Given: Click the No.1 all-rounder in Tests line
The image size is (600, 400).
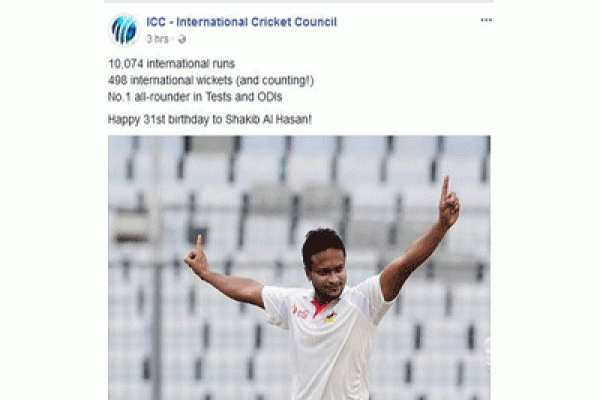Looking at the screenshot, I should point(195,97).
